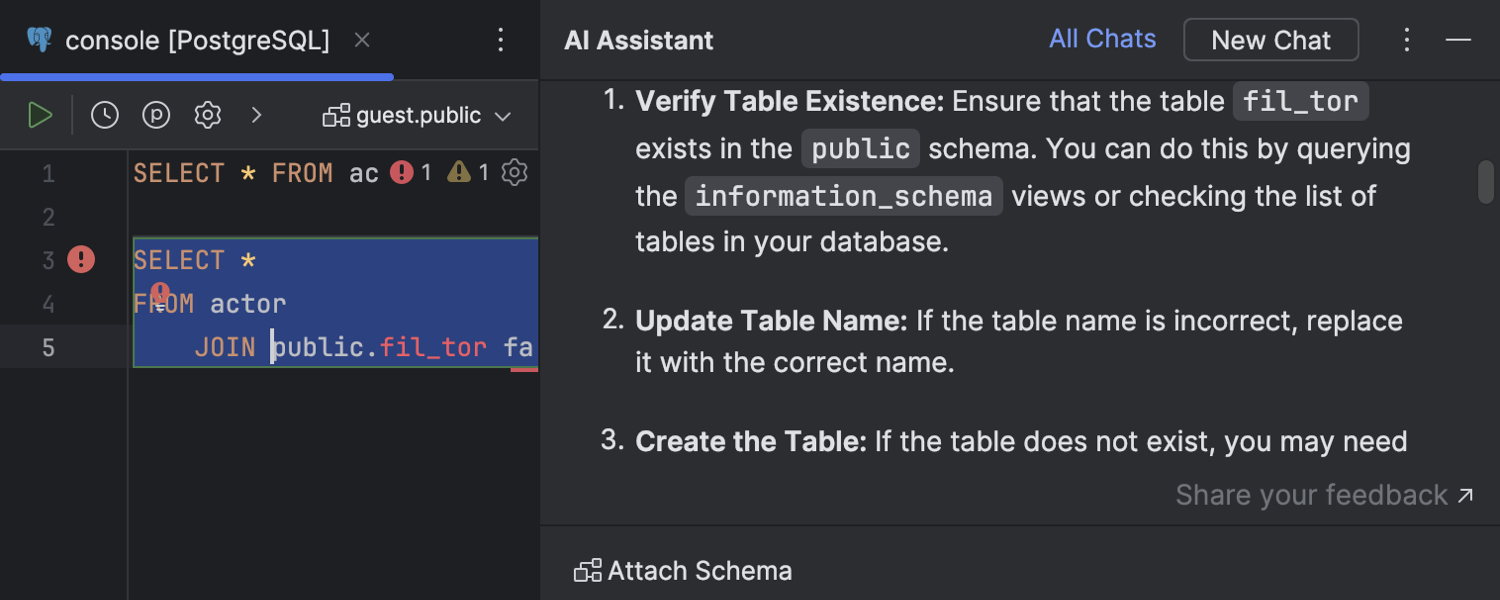This screenshot has height=600, width=1500.
Task: Expand the console toolbar chevron arrow
Action: point(257,114)
